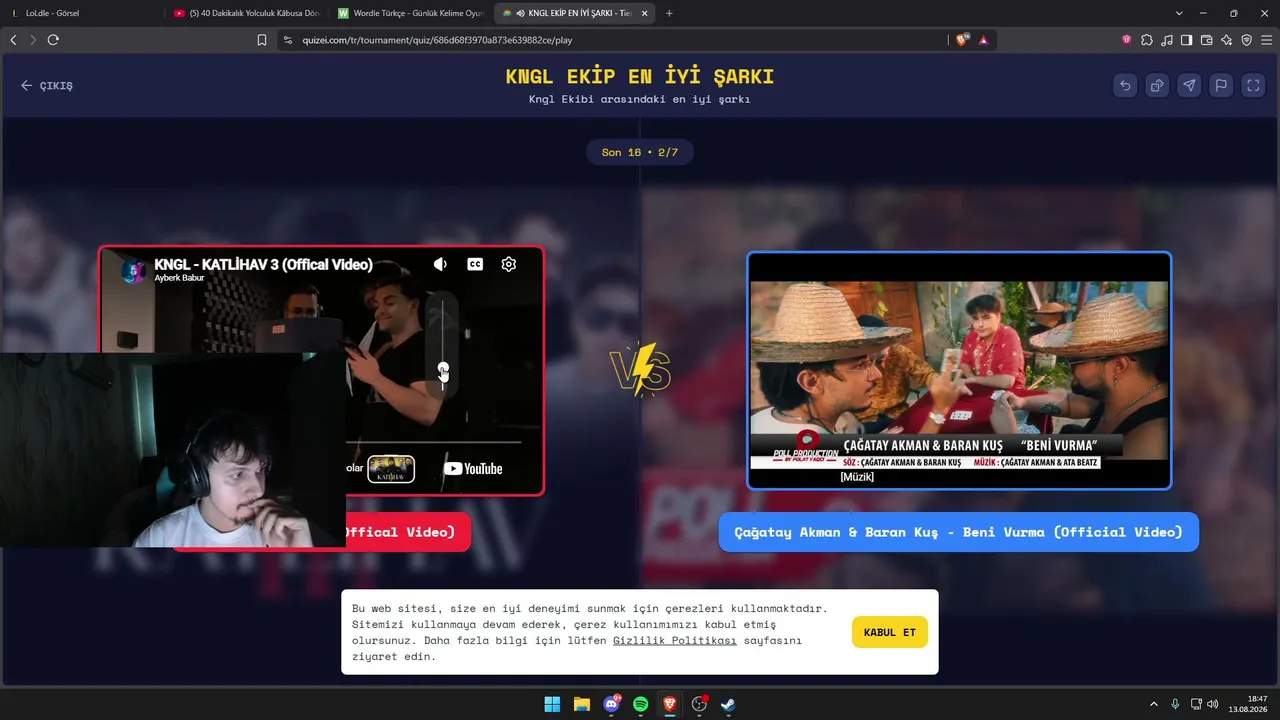Image resolution: width=1280 pixels, height=720 pixels.
Task: Share the quiz via paper plane icon
Action: 1189,85
